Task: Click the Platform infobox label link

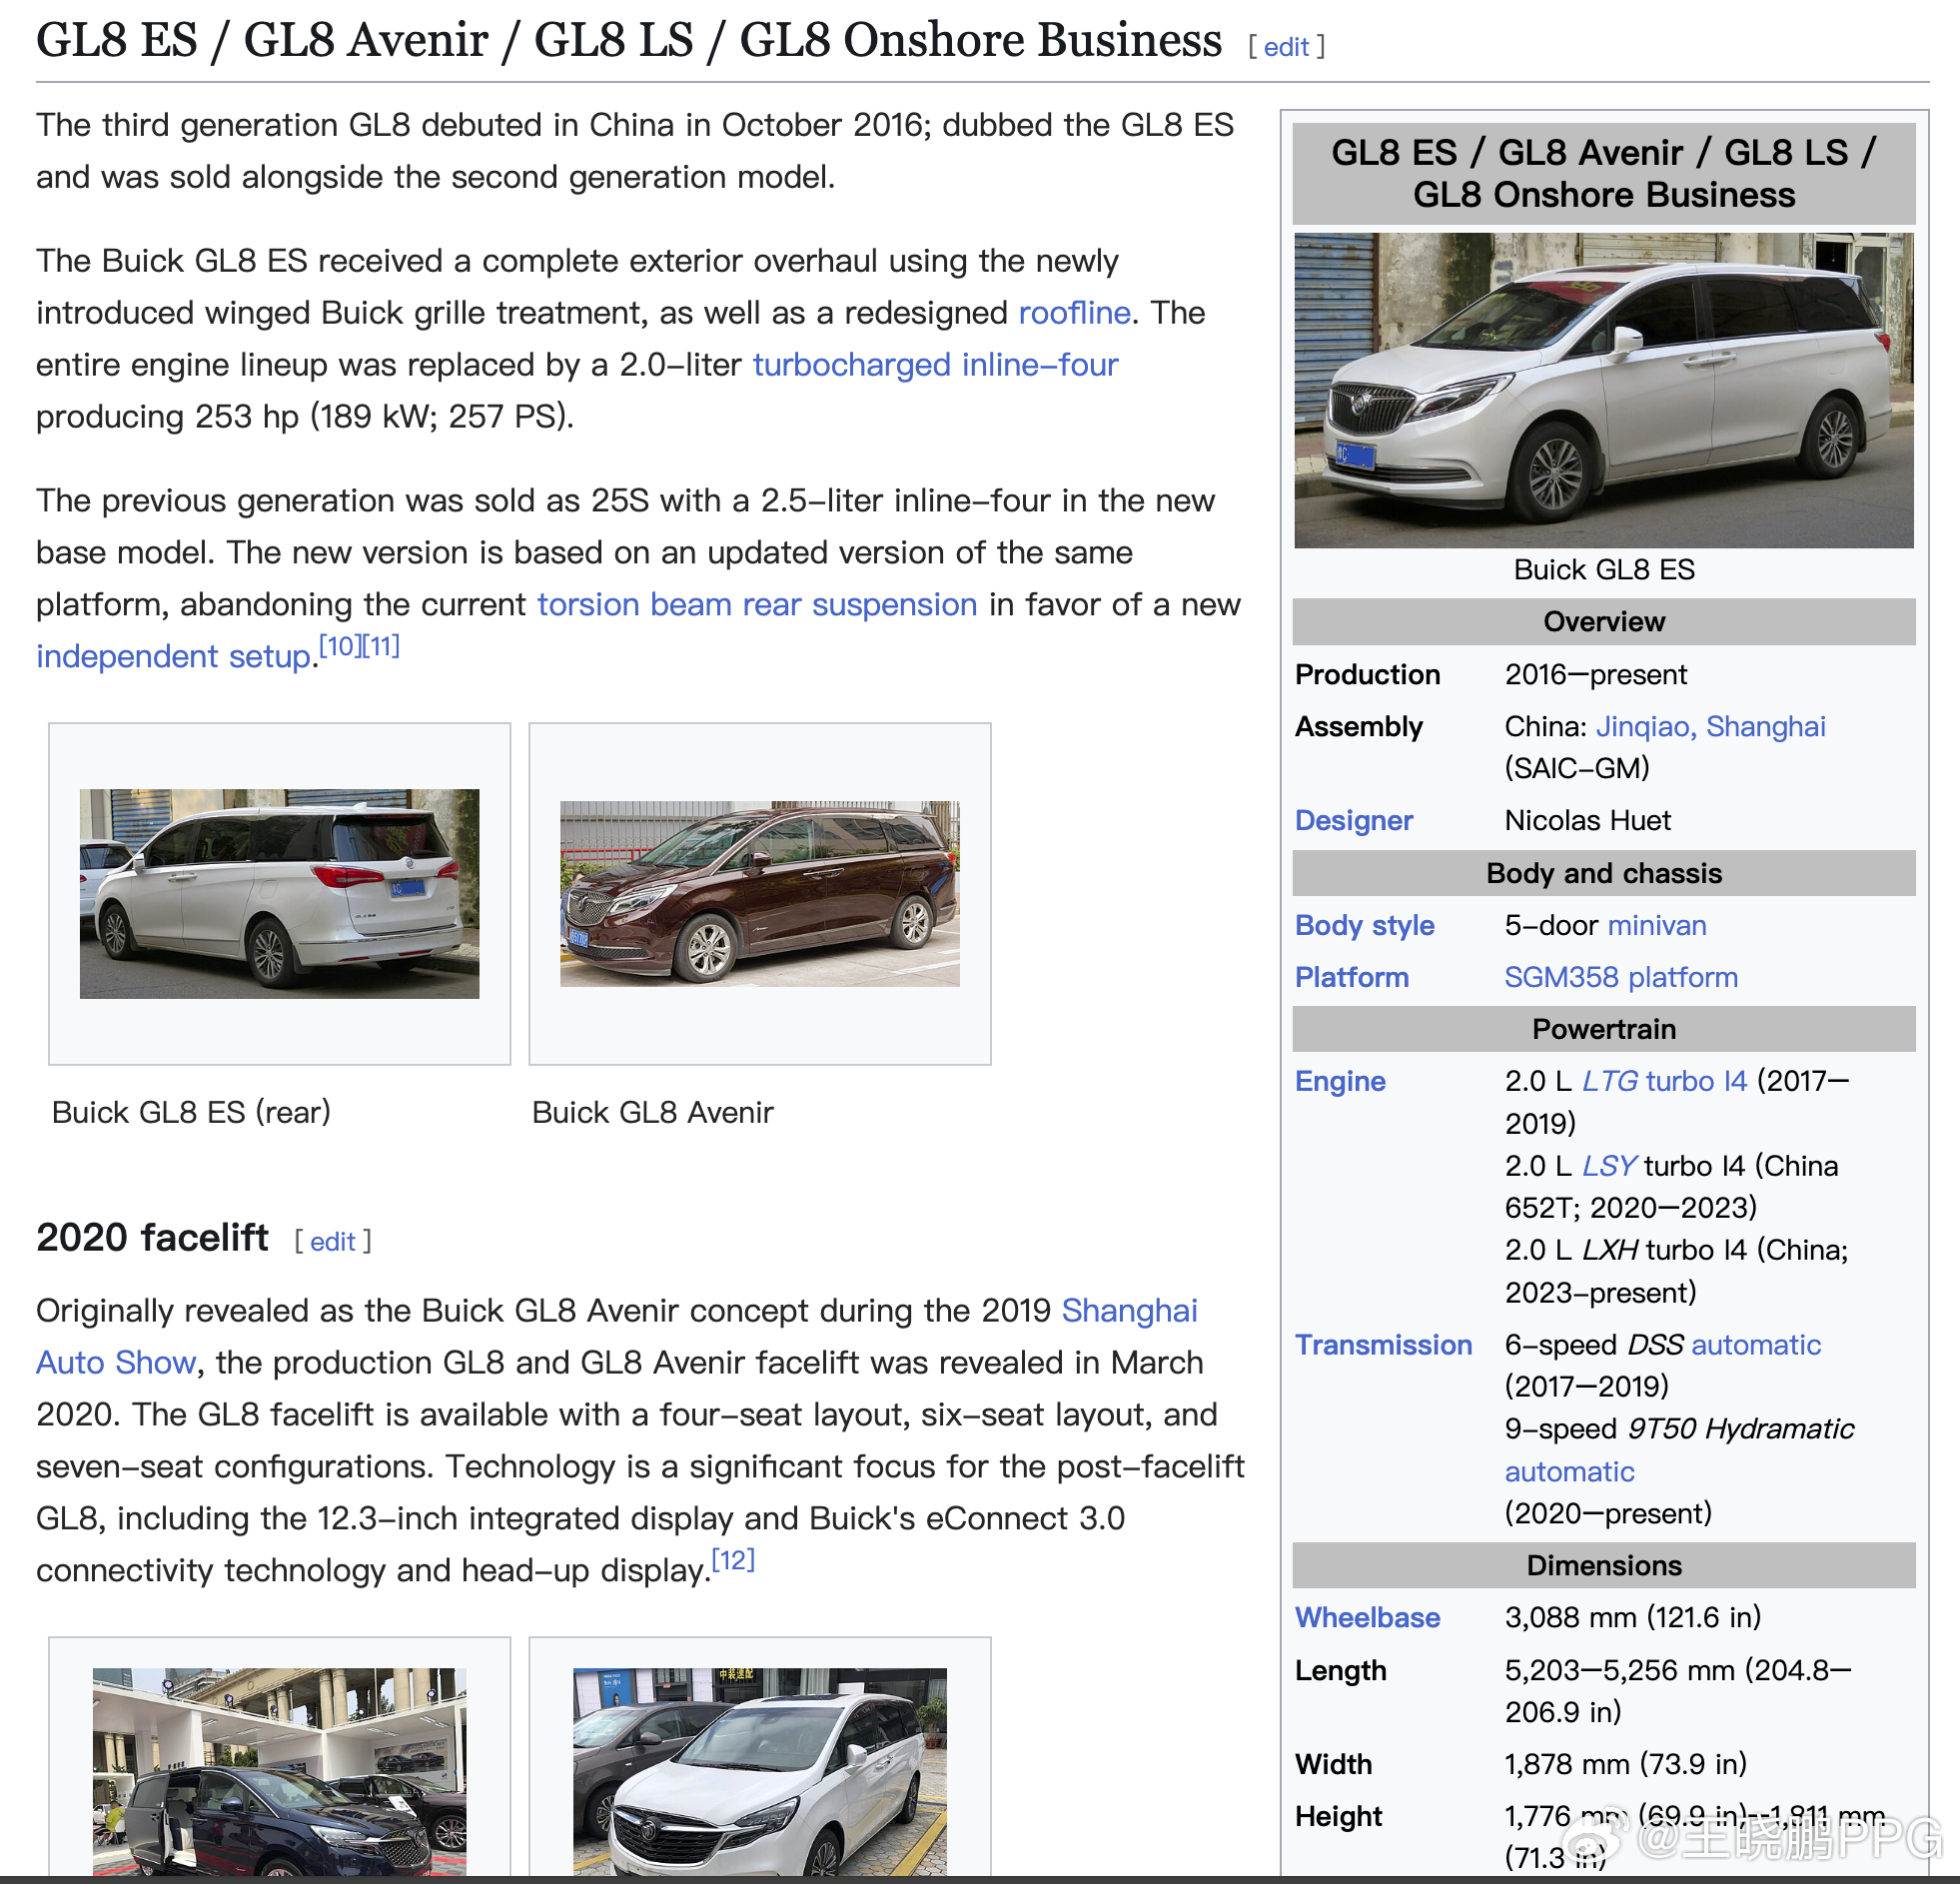Action: pos(1351,978)
